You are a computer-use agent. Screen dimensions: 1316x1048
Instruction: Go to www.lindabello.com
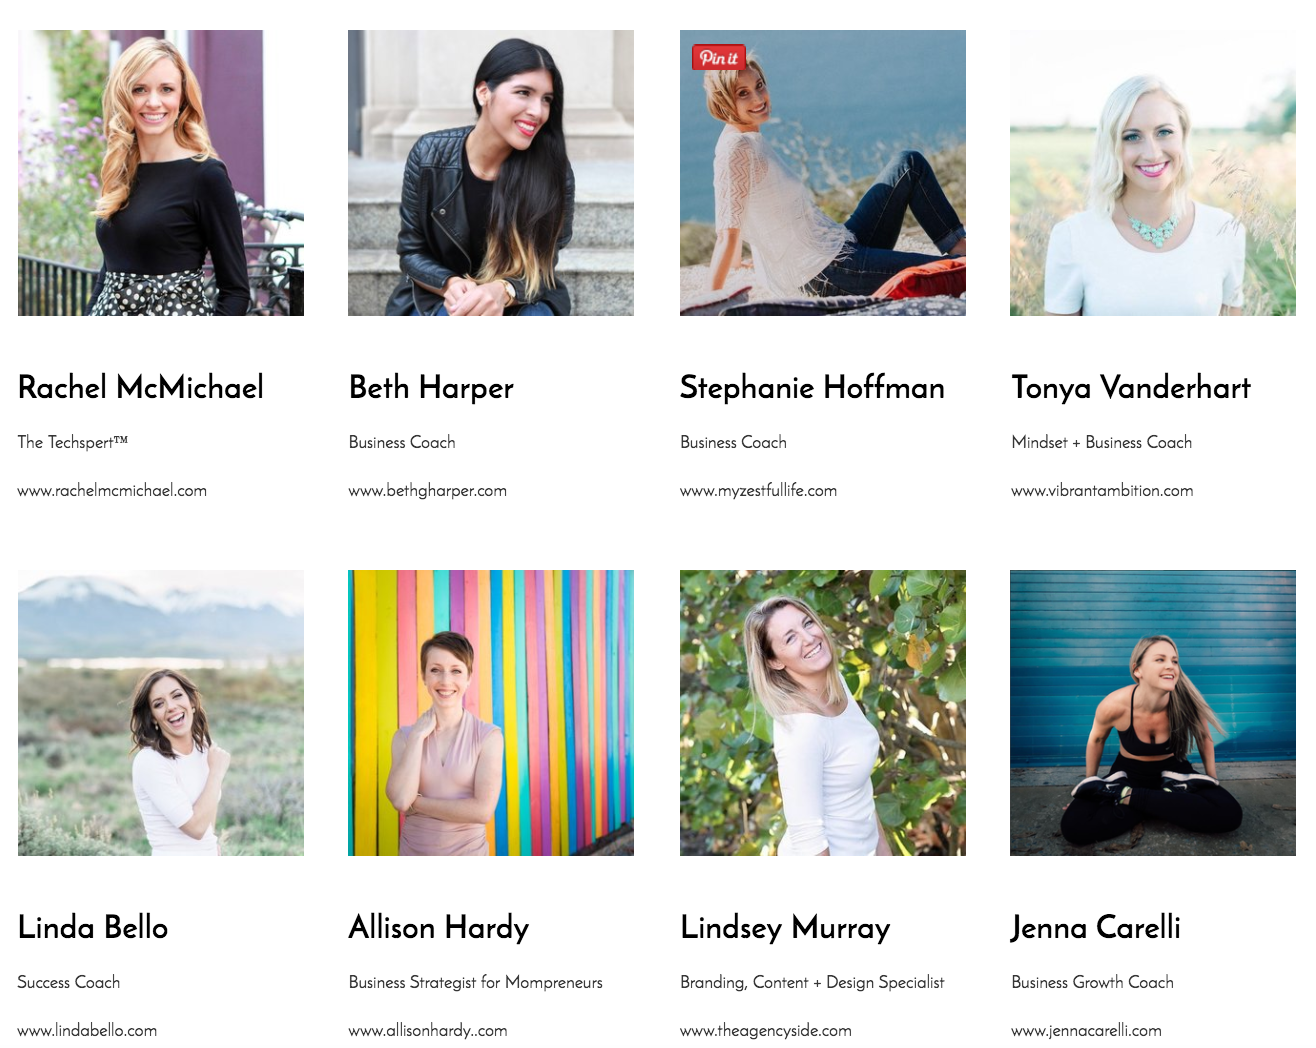[x=87, y=1030]
